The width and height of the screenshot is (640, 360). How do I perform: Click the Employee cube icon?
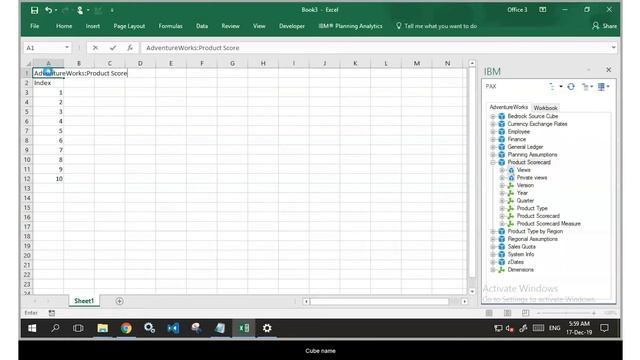502,131
